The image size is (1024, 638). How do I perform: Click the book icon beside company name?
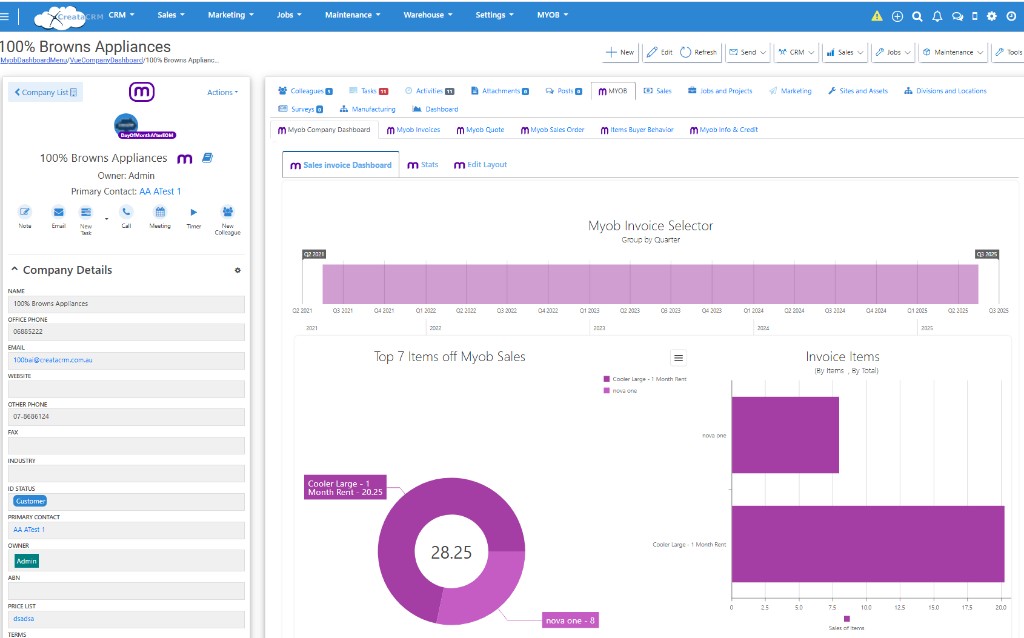[x=207, y=157]
